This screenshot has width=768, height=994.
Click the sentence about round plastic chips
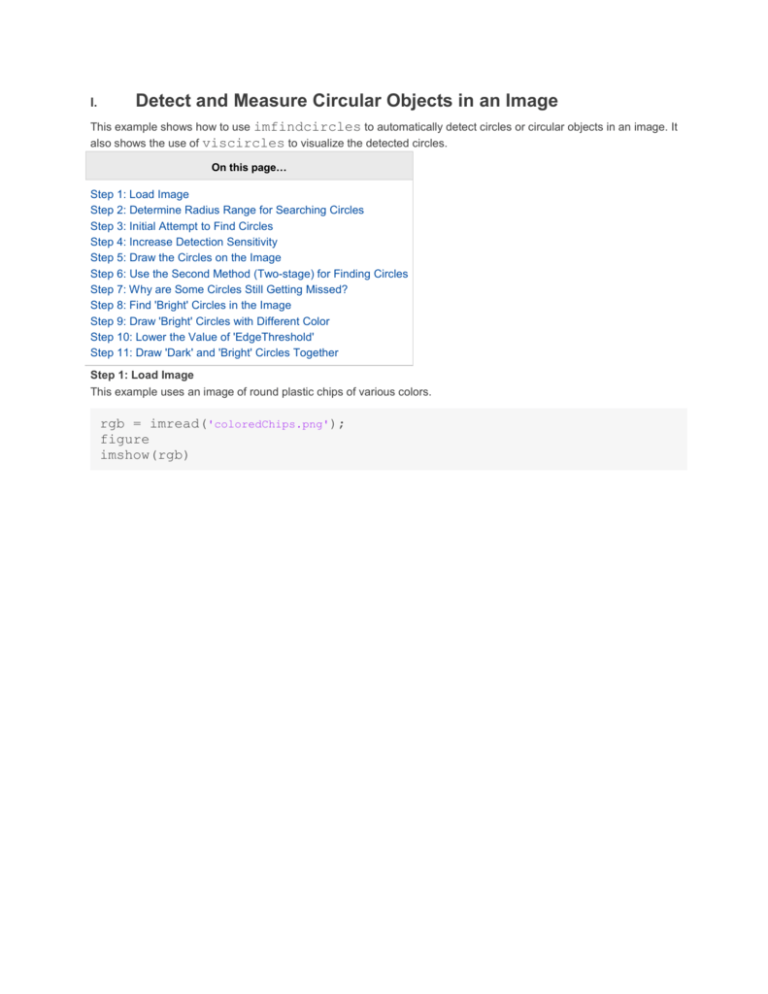[261, 392]
